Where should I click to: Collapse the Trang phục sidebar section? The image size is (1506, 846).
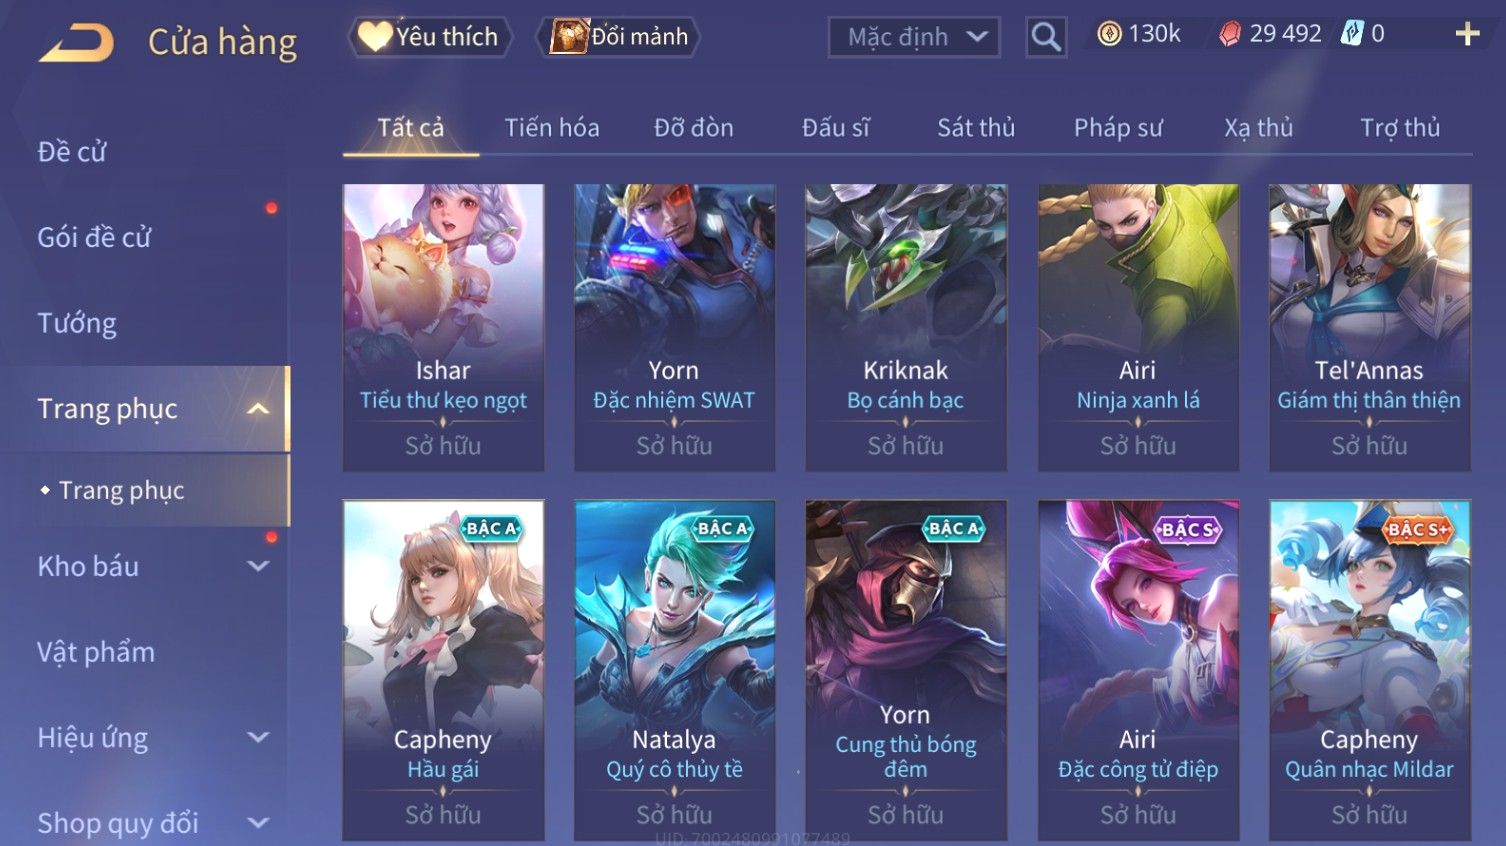pos(258,409)
